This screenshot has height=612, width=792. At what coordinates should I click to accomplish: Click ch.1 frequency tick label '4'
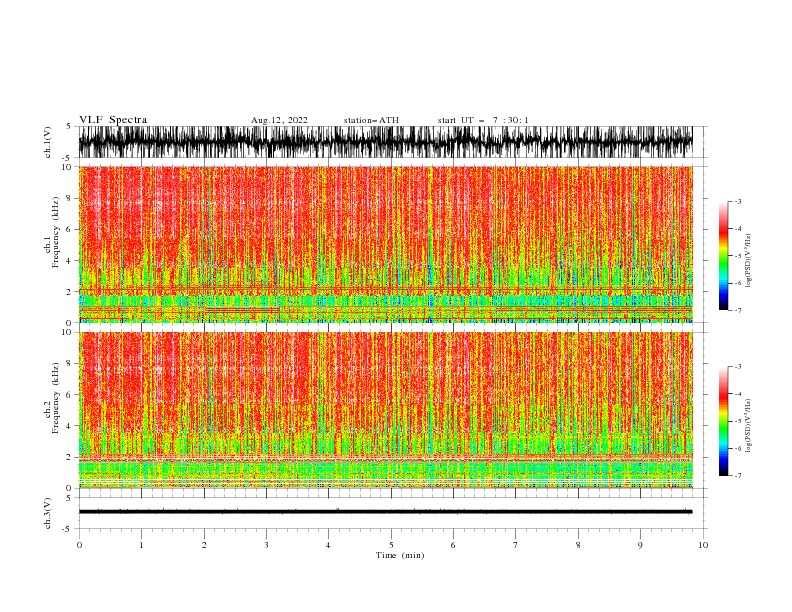(70, 261)
